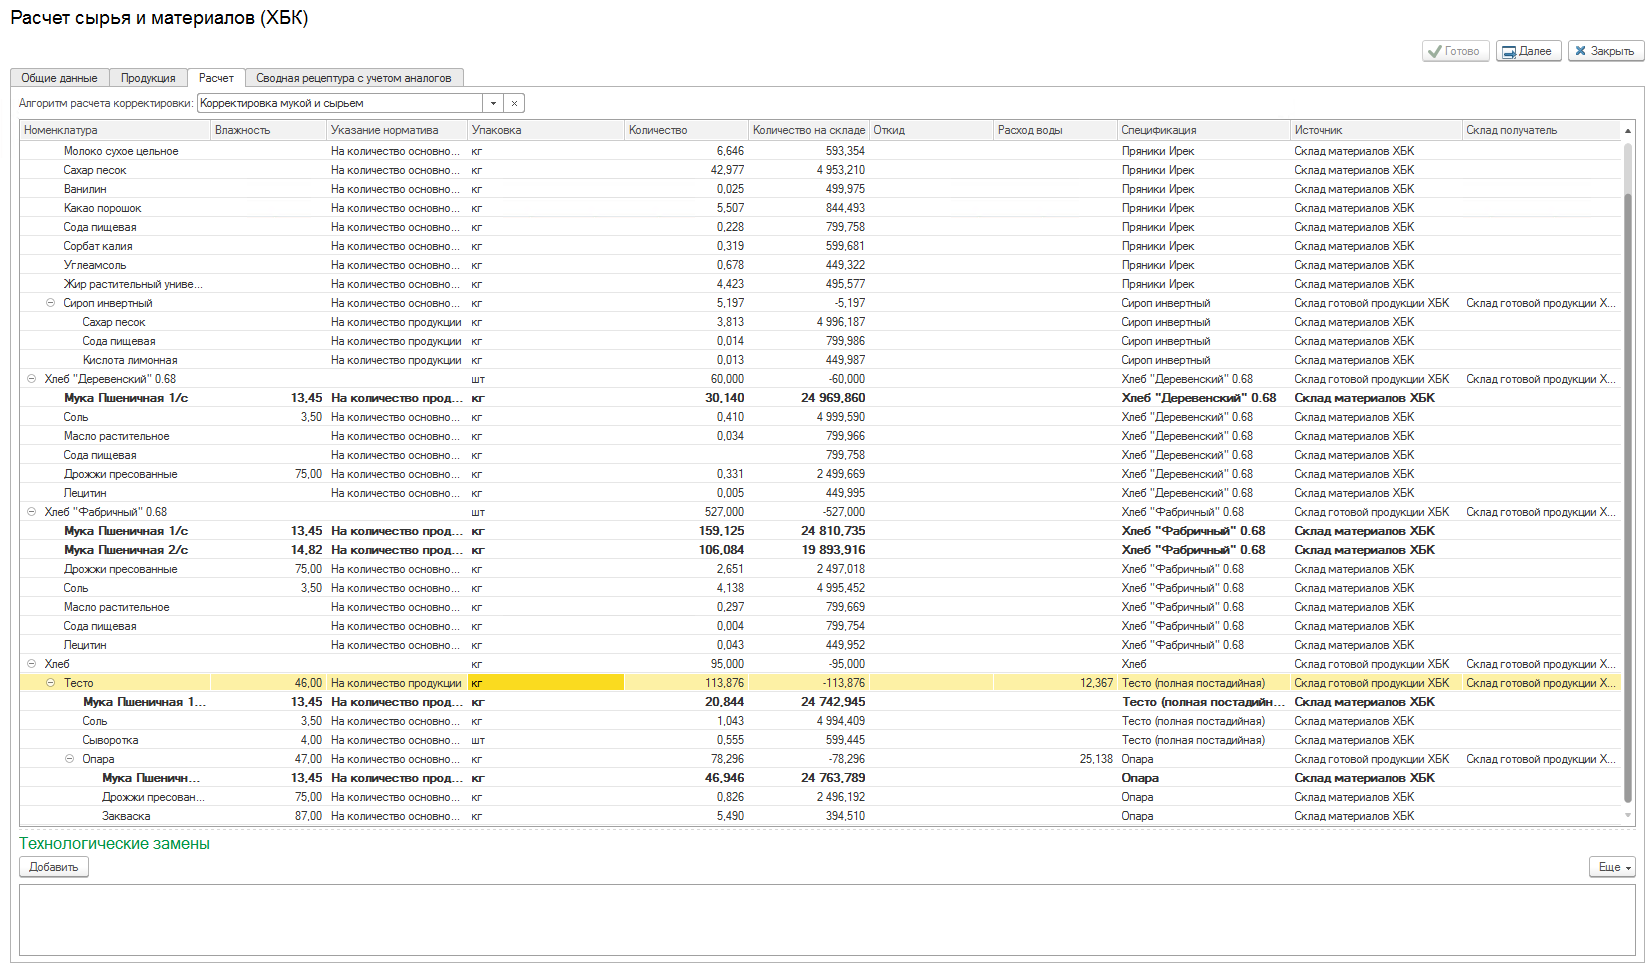Click the highlighted Упаковка cell in Тесто row
Image resolution: width=1648 pixels, height=972 pixels.
(546, 683)
